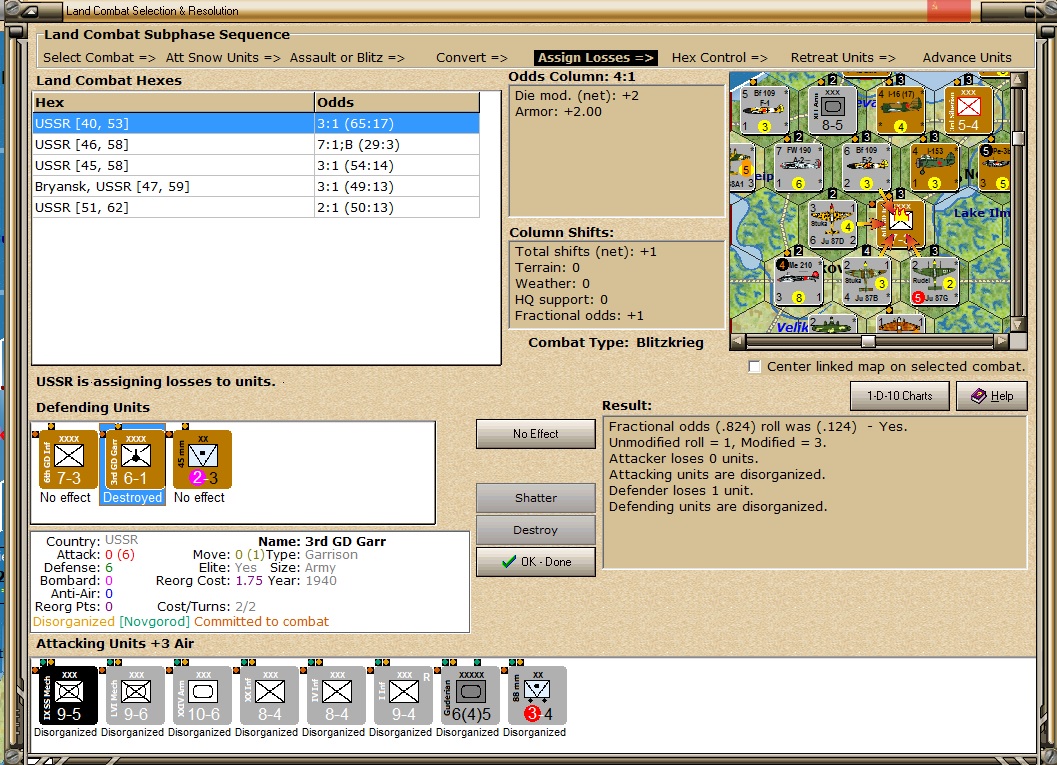
Task: Enable Center linked map on selected combat
Action: tap(755, 367)
